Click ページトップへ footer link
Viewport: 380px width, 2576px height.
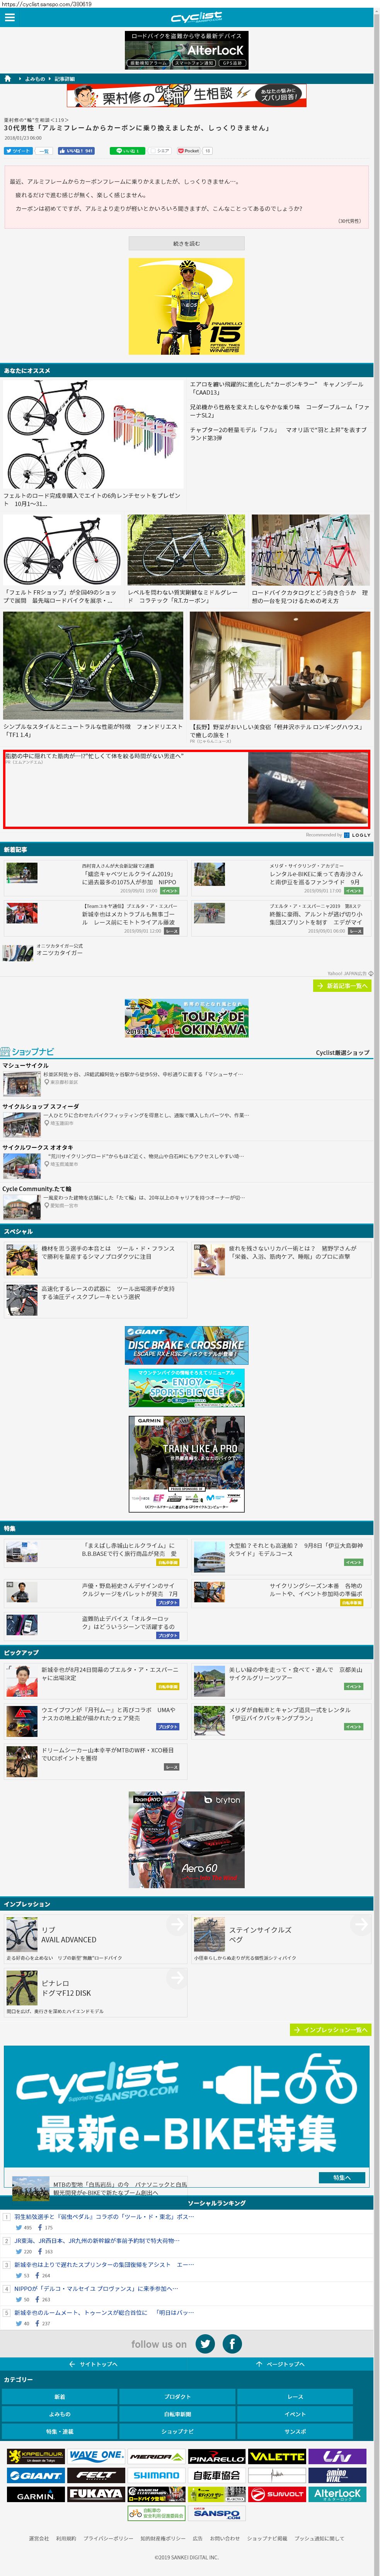tap(280, 2364)
